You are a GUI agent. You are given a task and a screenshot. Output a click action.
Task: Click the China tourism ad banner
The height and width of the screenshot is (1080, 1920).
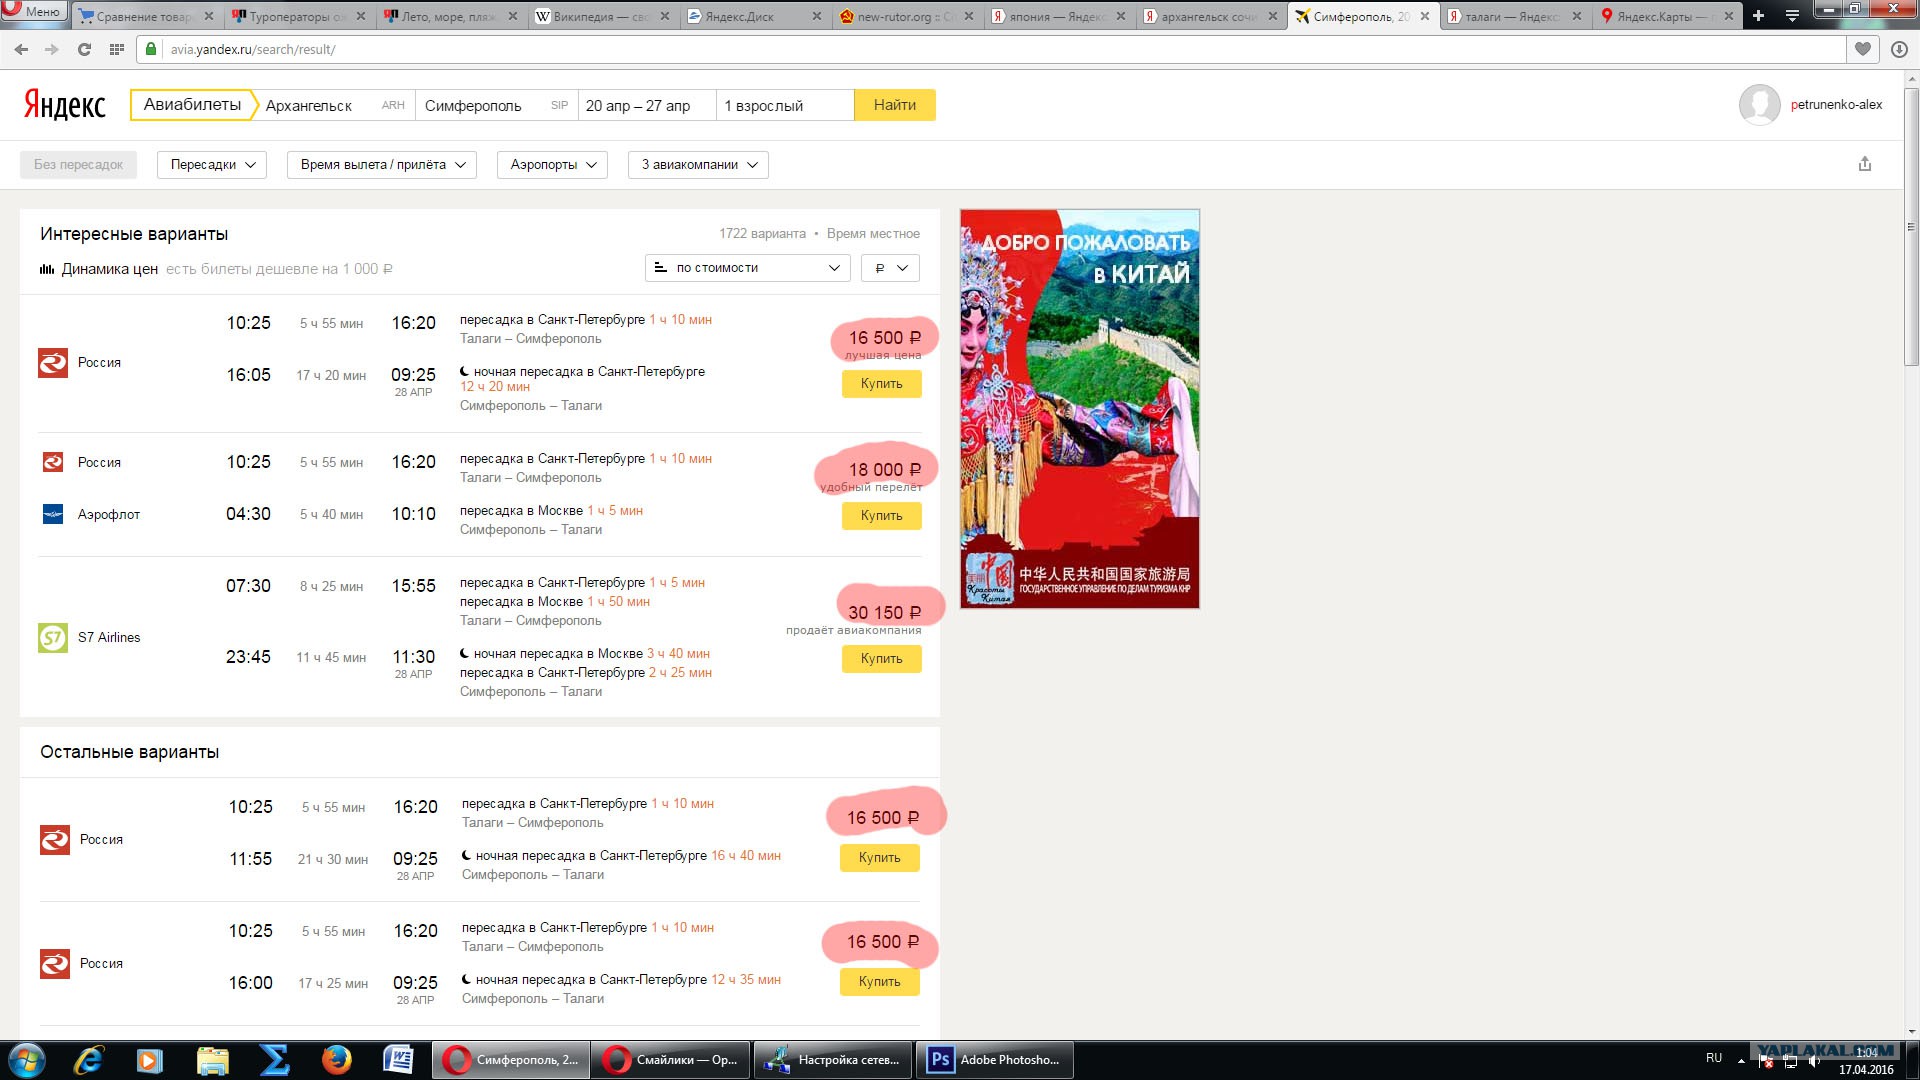pos(1080,408)
